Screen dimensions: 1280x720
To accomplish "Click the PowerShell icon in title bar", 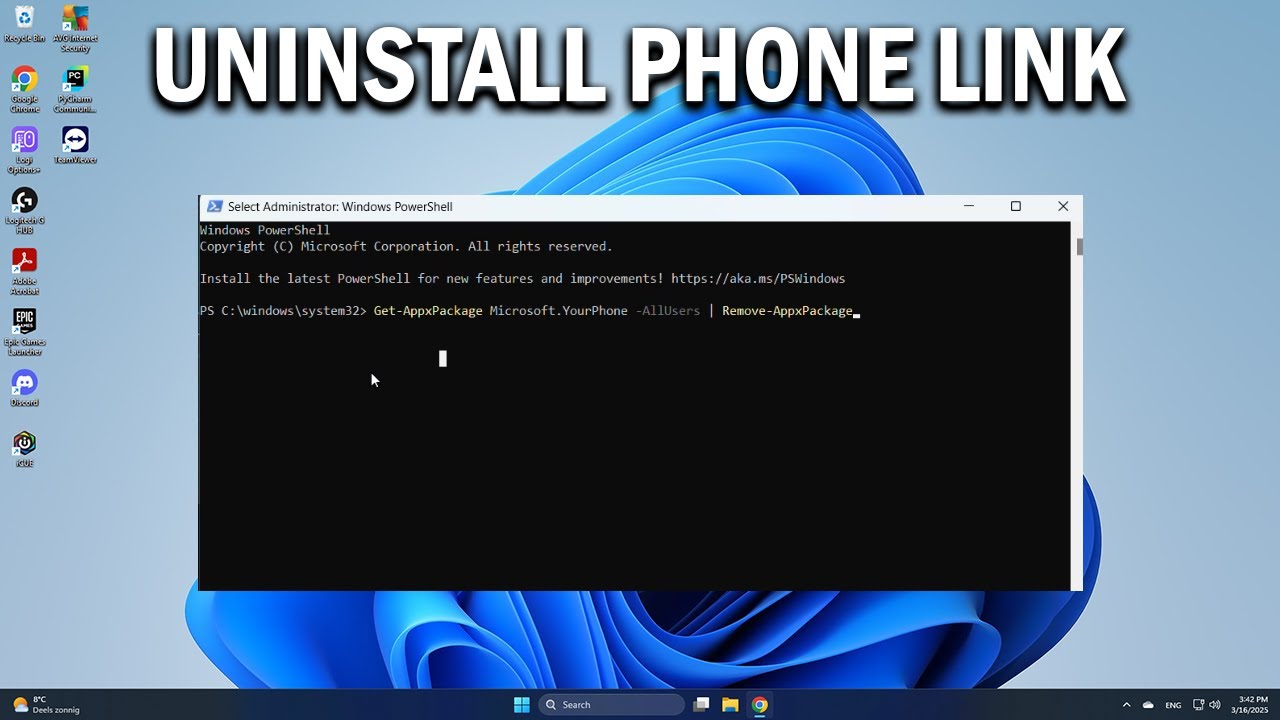I will point(214,206).
